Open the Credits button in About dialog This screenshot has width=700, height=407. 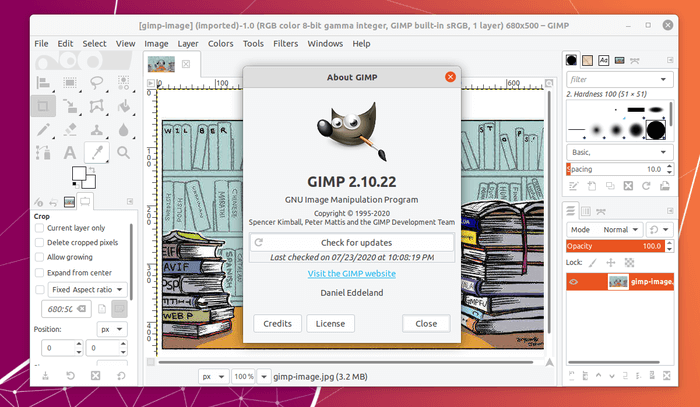click(x=277, y=324)
